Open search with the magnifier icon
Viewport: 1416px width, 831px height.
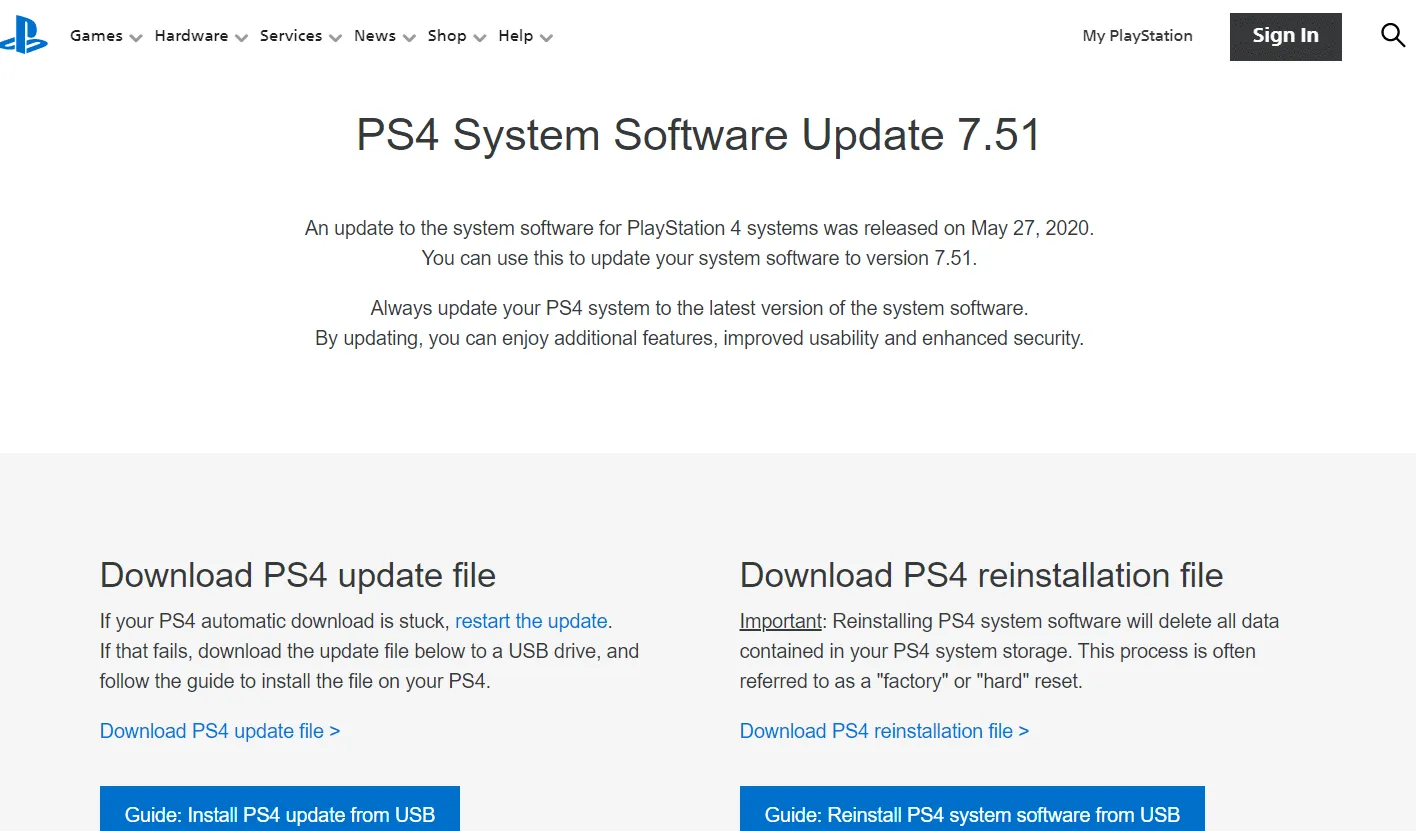tap(1392, 36)
